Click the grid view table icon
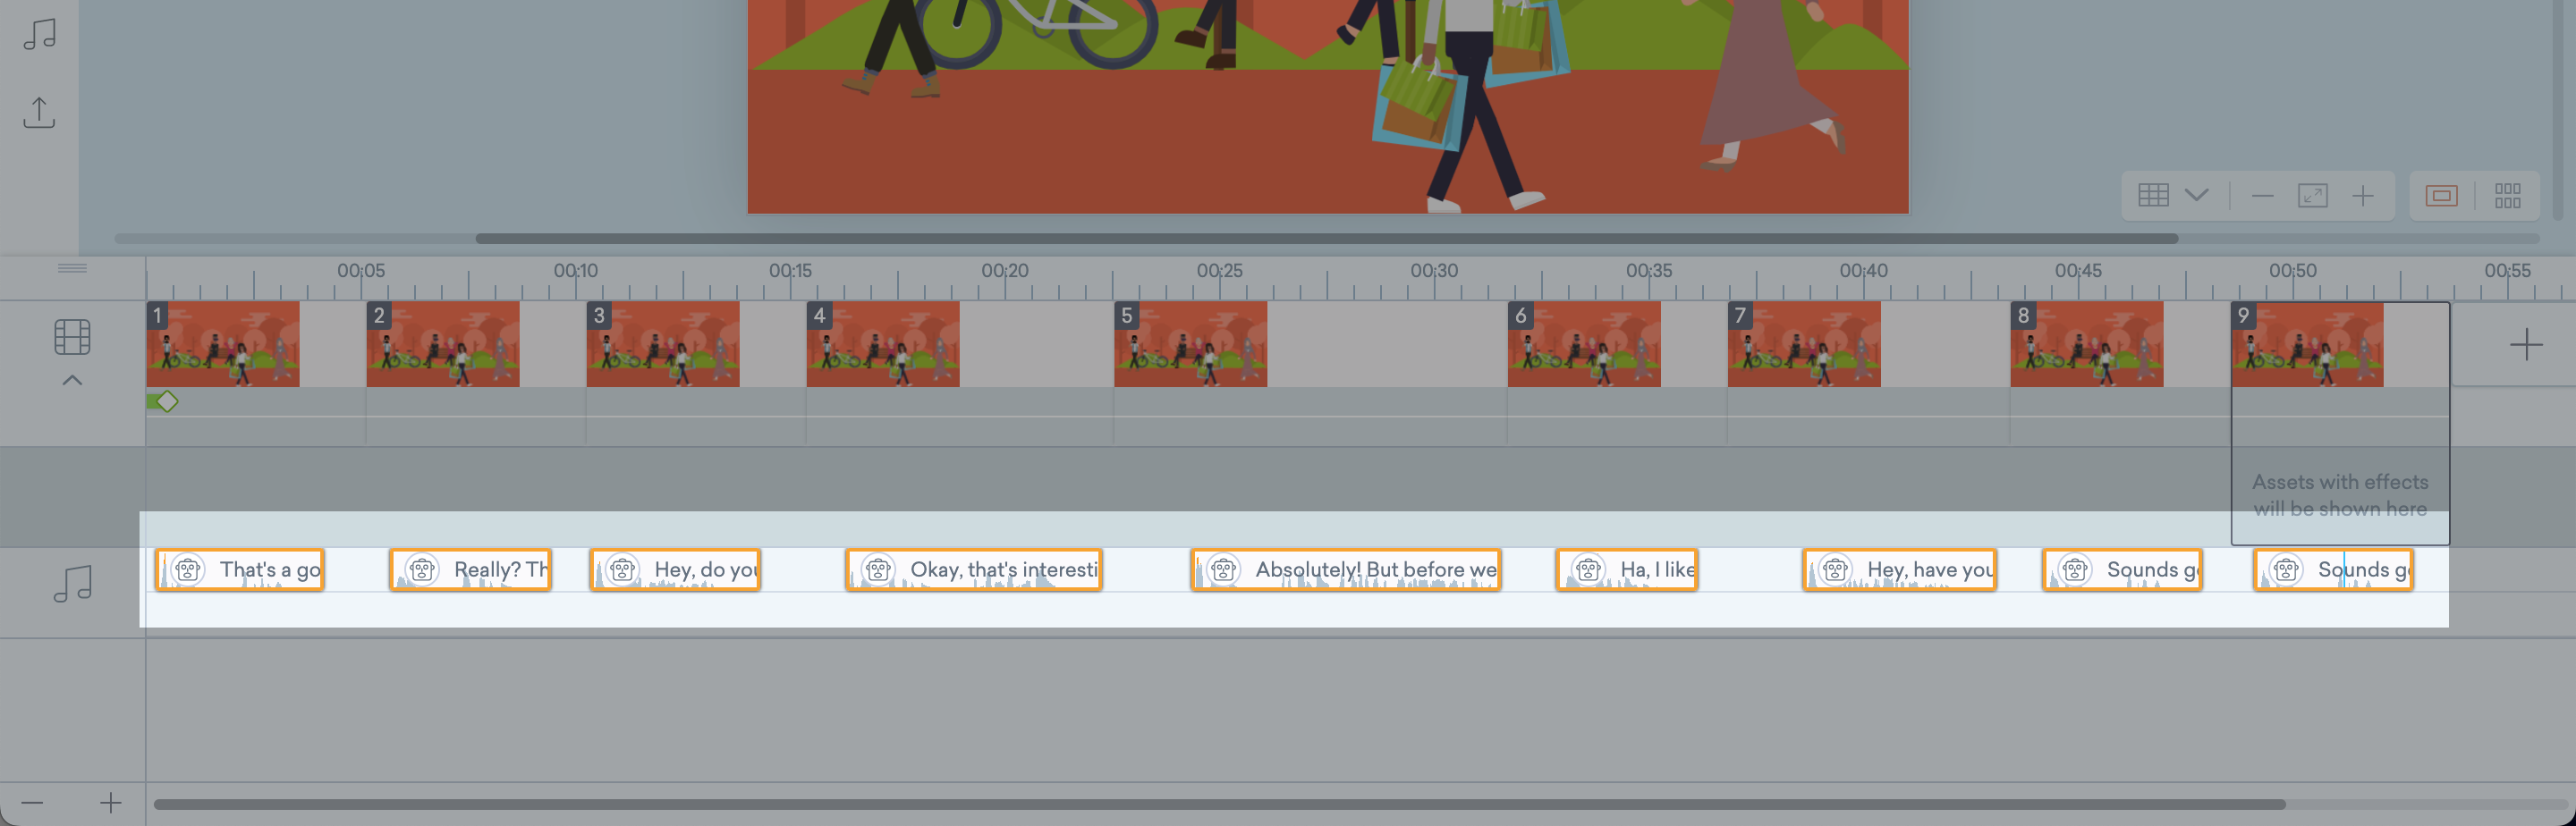The height and width of the screenshot is (826, 2576). 2152,195
